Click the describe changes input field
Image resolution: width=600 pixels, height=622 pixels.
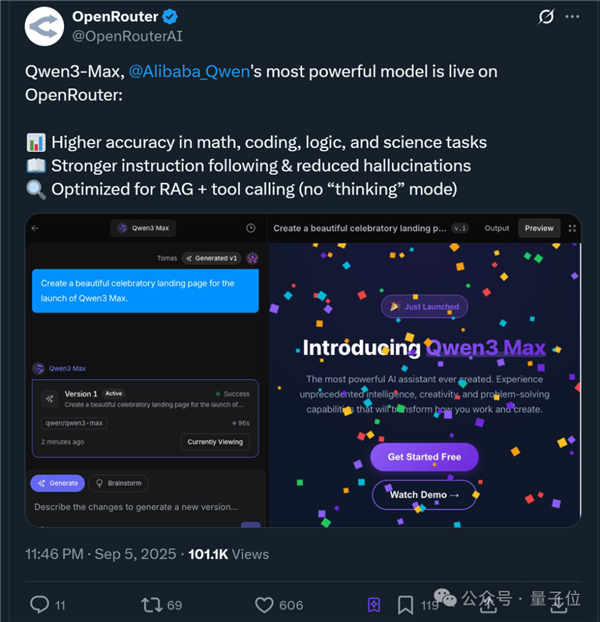point(135,507)
